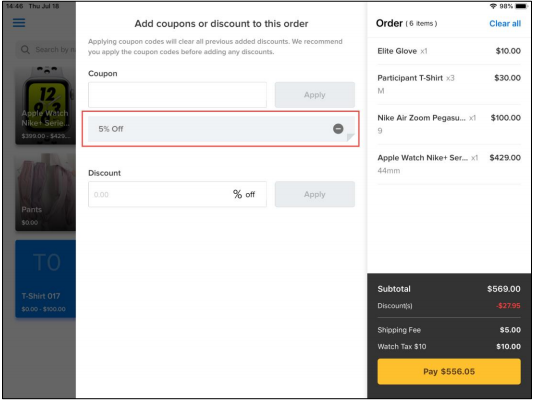Click the $100.00 price of Nike shoes

pos(505,118)
